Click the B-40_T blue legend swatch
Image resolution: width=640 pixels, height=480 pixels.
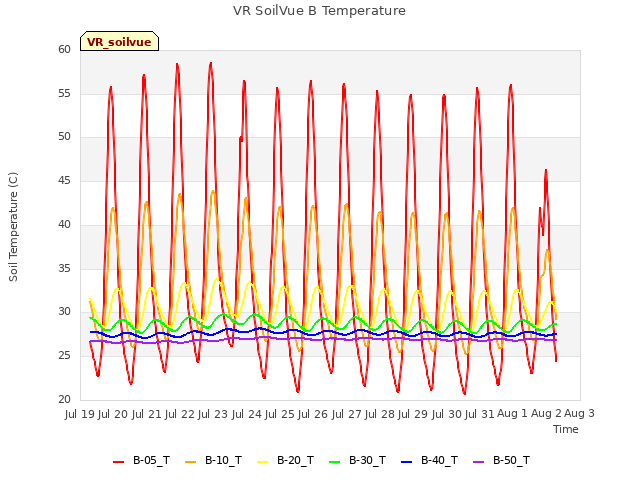point(407,462)
